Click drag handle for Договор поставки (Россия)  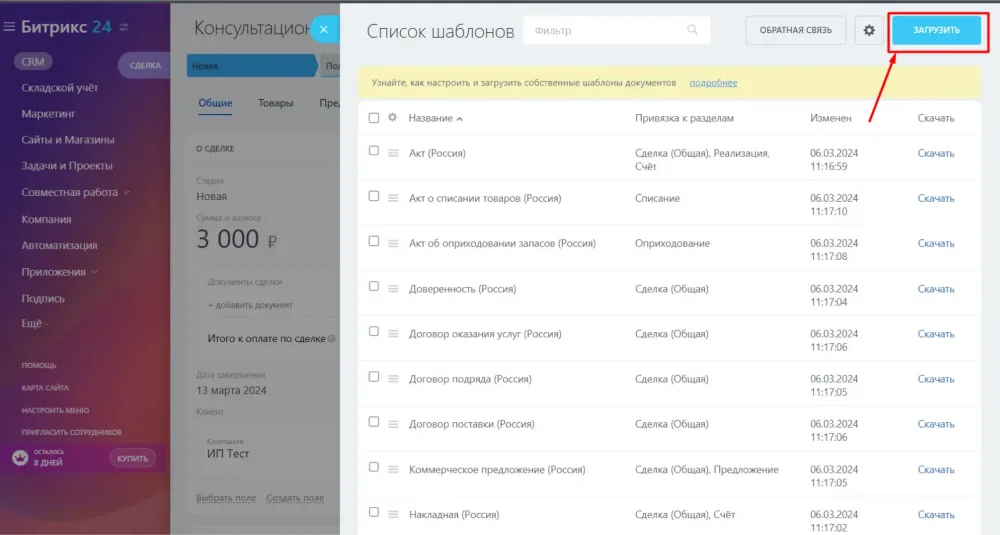pyautogui.click(x=393, y=424)
